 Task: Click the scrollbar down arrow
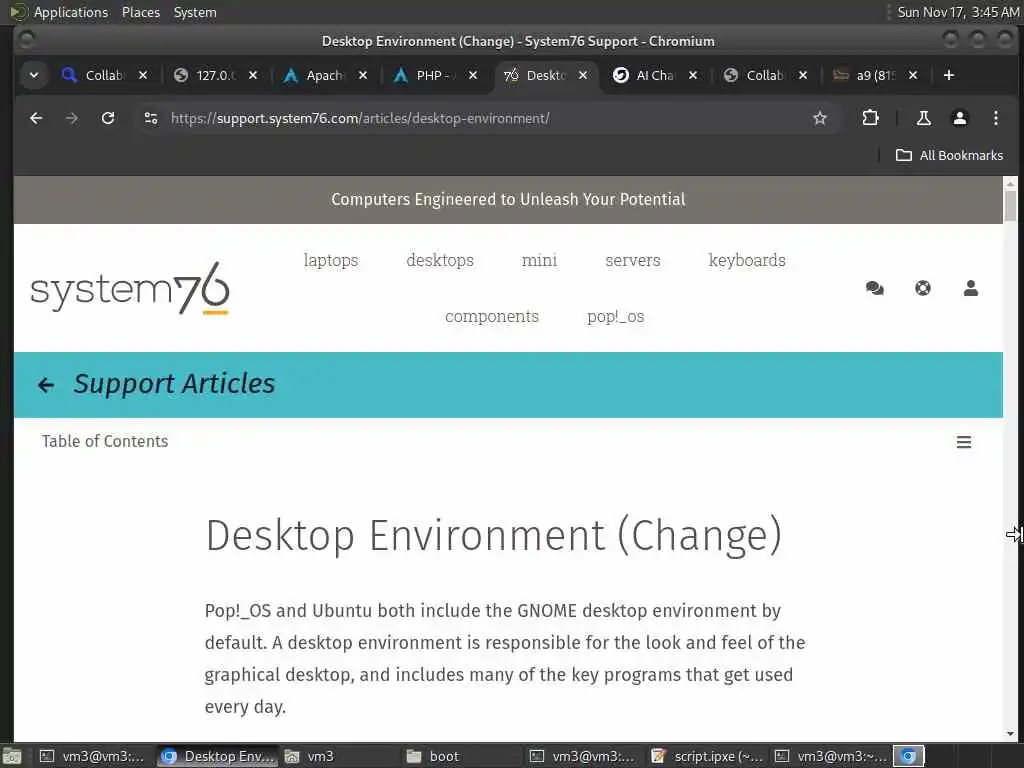click(1010, 733)
